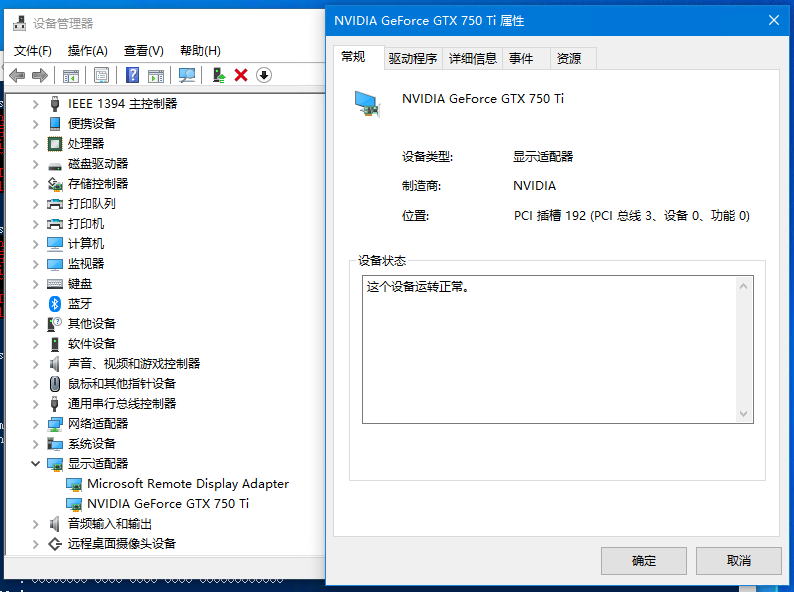Image resolution: width=794 pixels, height=592 pixels.
Task: Expand the 网络适配器 category
Action: pos(36,424)
